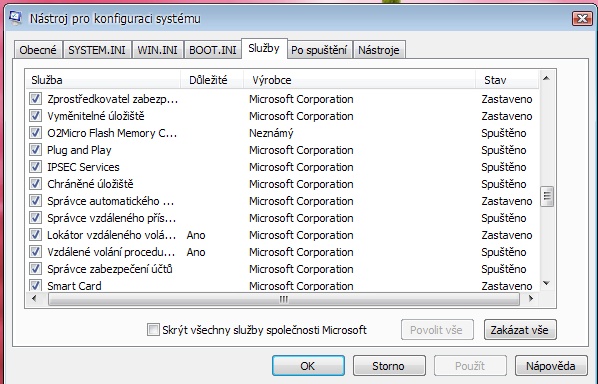The height and width of the screenshot is (384, 598).
Task: Sort by the Výrobce column header
Action: (x=359, y=80)
